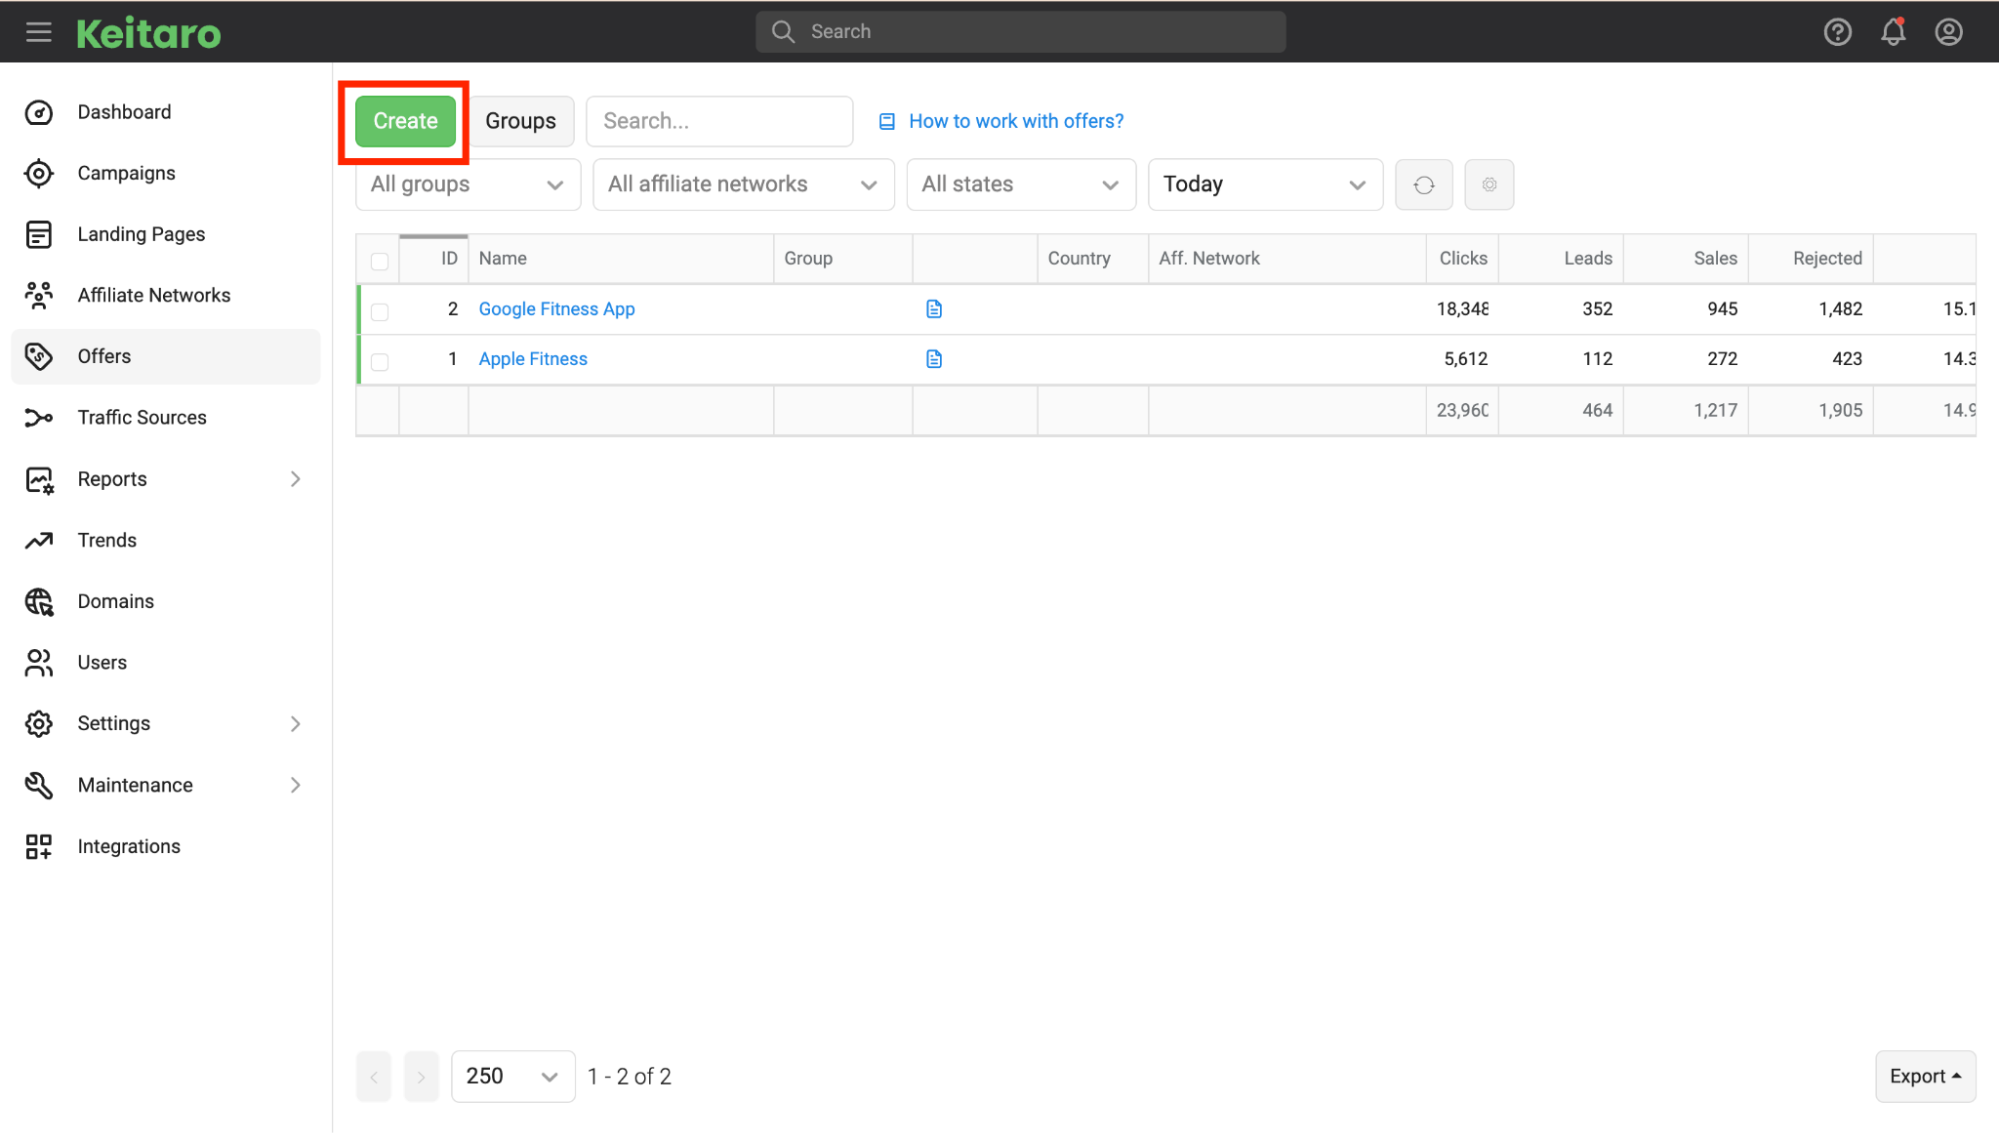Viewport: 1999px width, 1134px height.
Task: Open the All groups dropdown
Action: pos(468,184)
